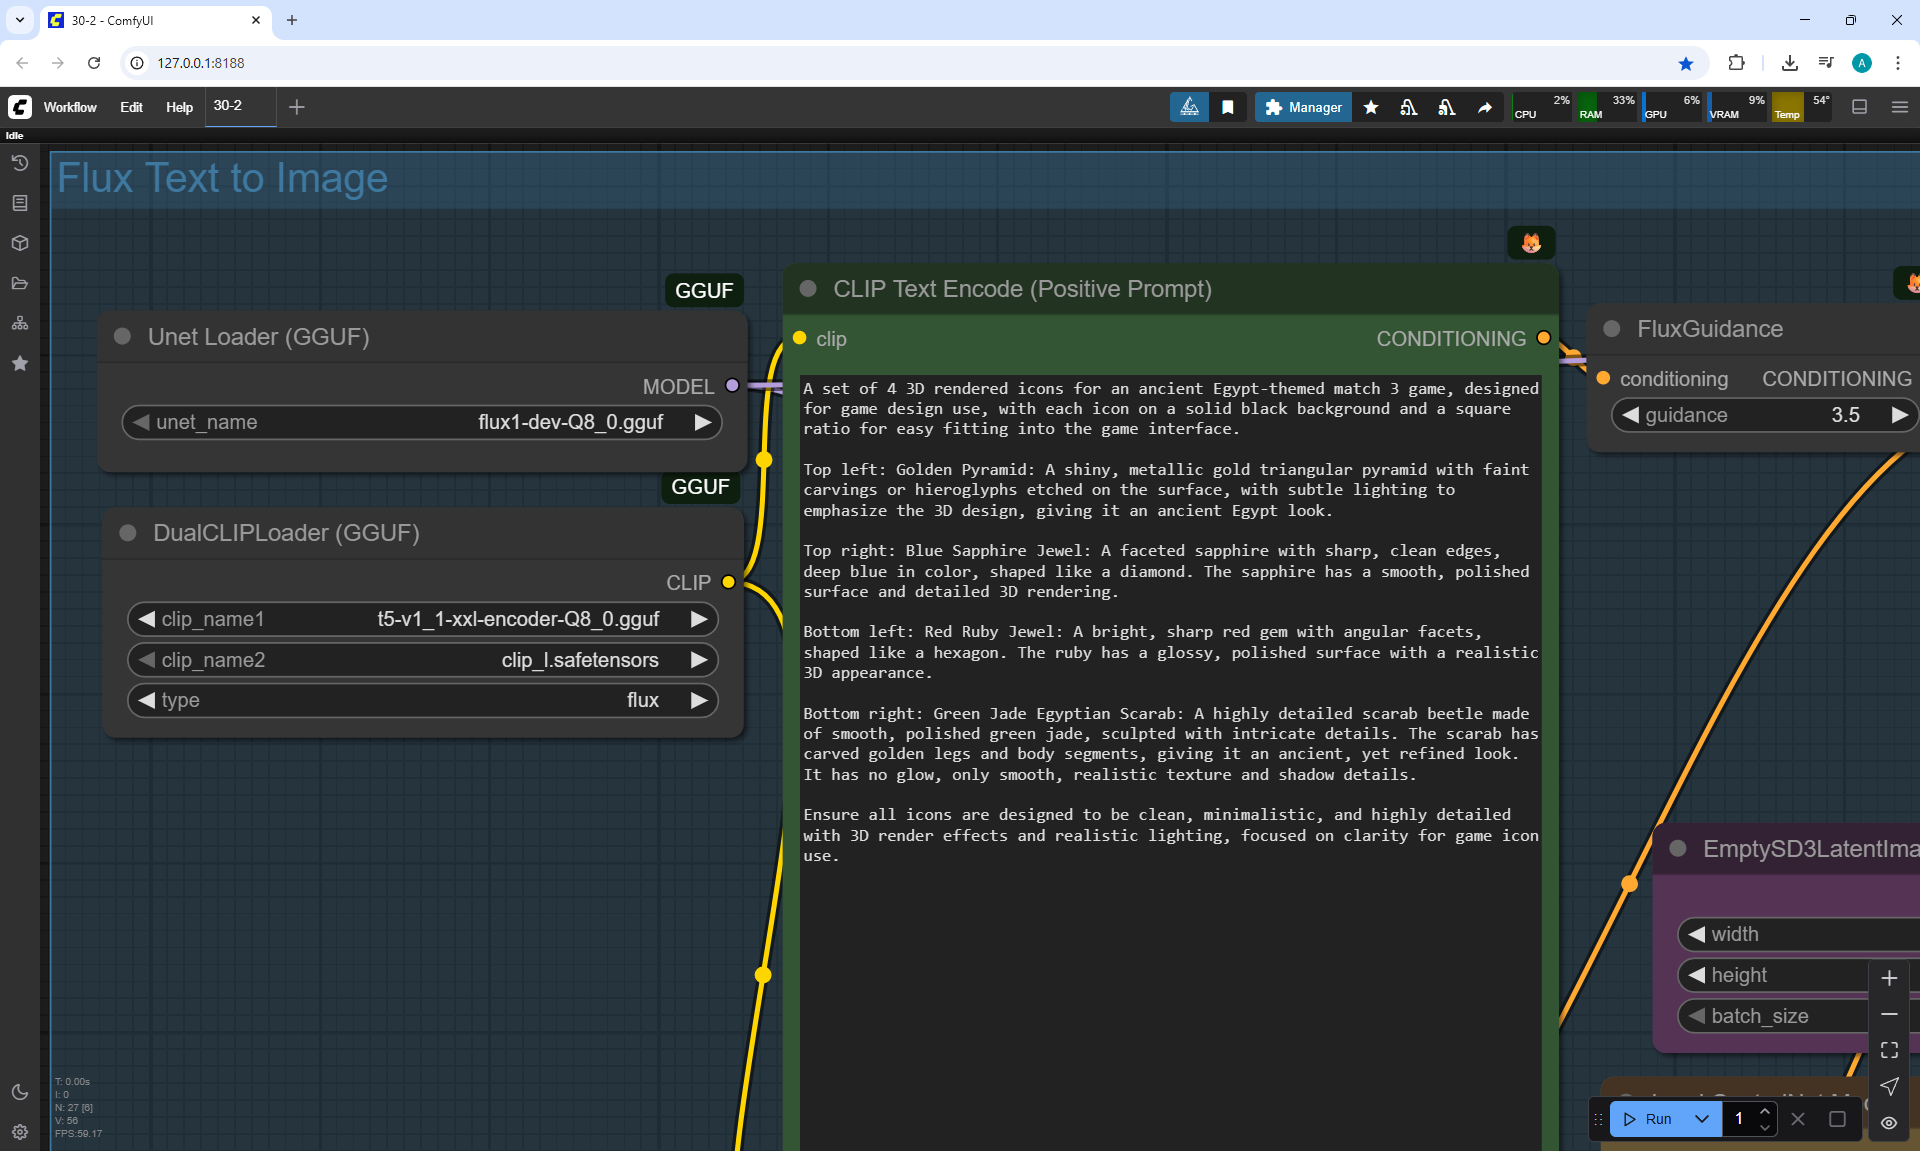Toggle dark theme moon icon

click(19, 1092)
